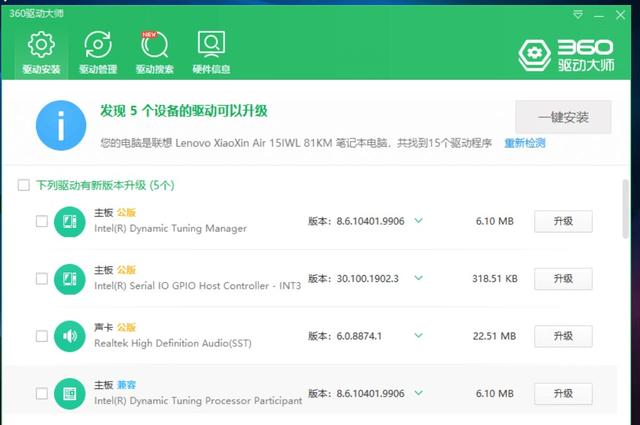The width and height of the screenshot is (640, 425).
Task: Click 升级 for Intel Dynamic Tuning Manager
Action: 563,221
